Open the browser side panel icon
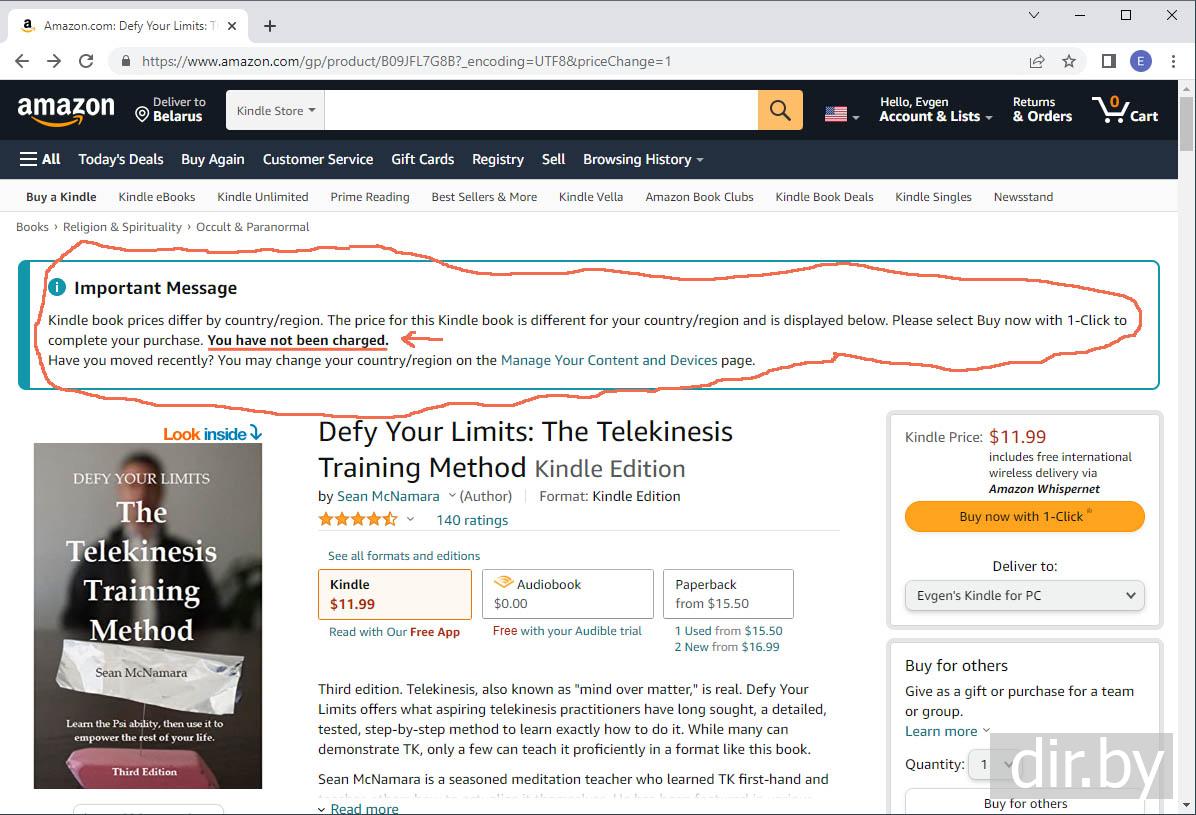1196x815 pixels. [1108, 61]
